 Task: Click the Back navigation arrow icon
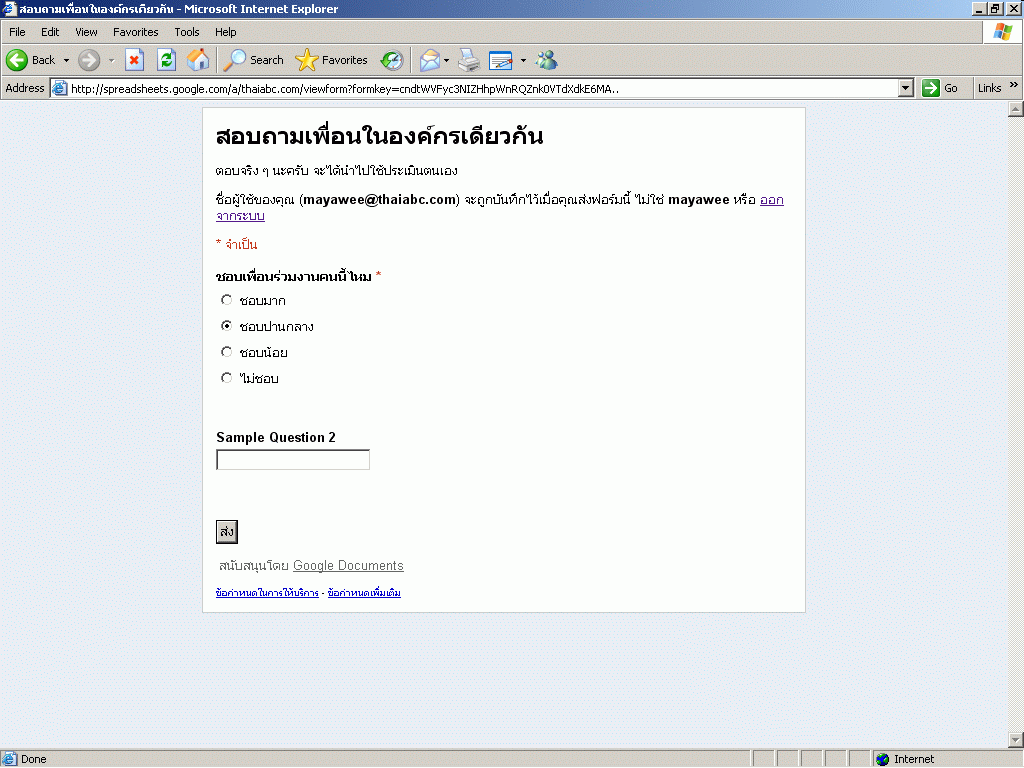click(x=18, y=60)
